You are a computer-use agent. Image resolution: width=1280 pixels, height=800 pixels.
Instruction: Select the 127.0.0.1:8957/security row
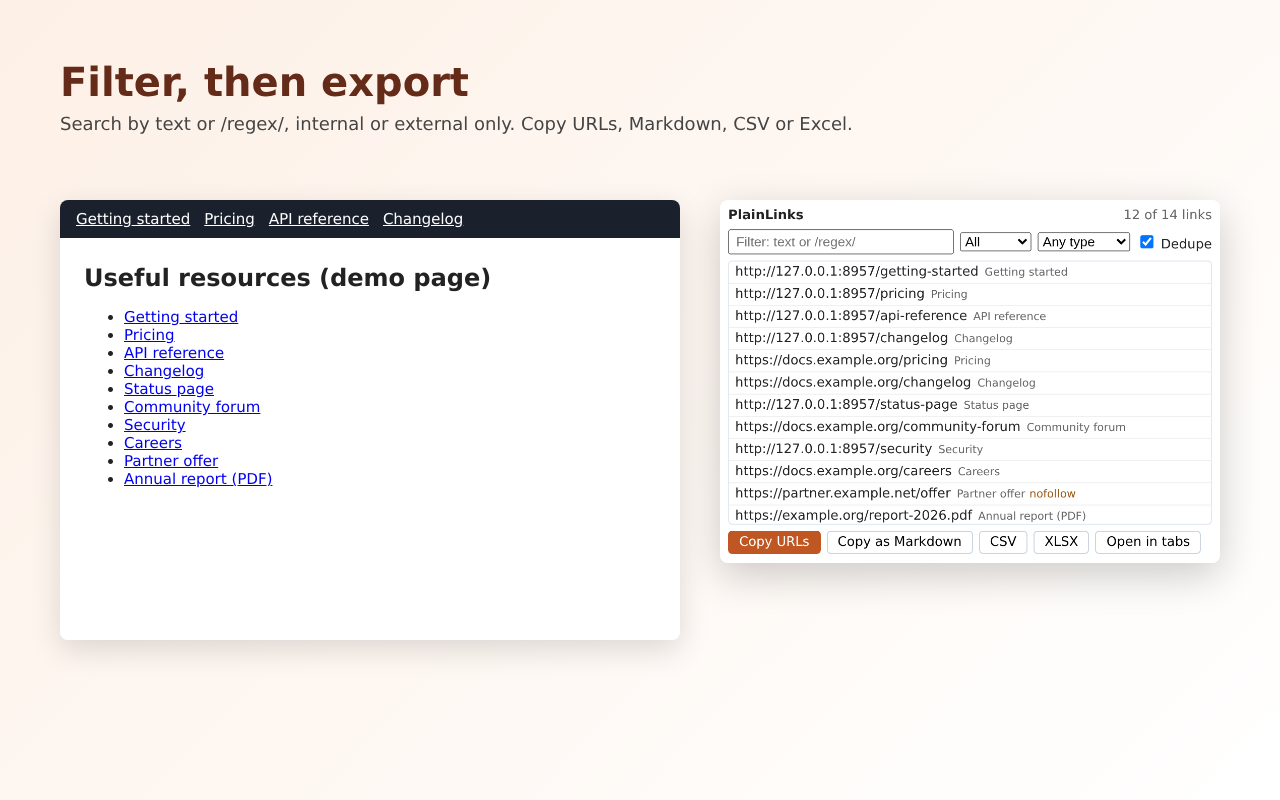tap(970, 449)
